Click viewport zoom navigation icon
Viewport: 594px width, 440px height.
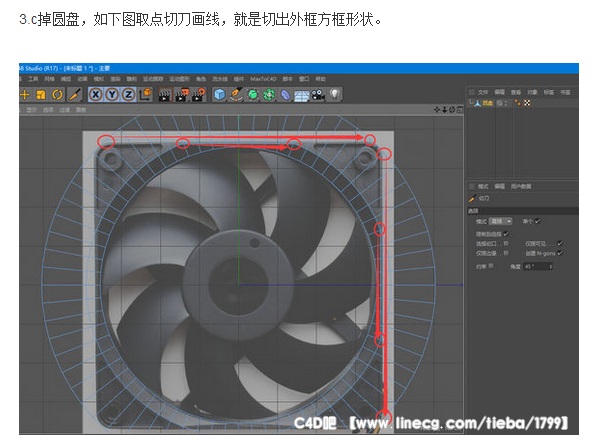pos(445,110)
